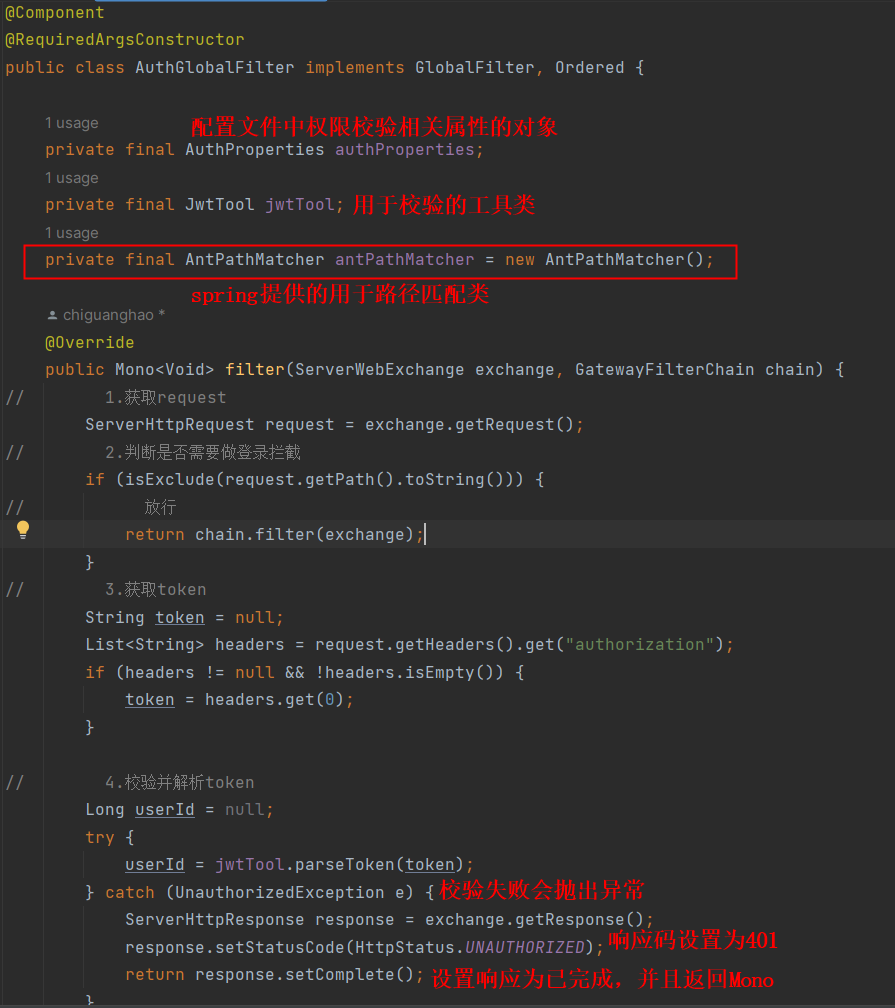This screenshot has width=895, height=1008.
Task: Click the chiguanghao author inlay hint
Action: pyautogui.click(x=108, y=315)
